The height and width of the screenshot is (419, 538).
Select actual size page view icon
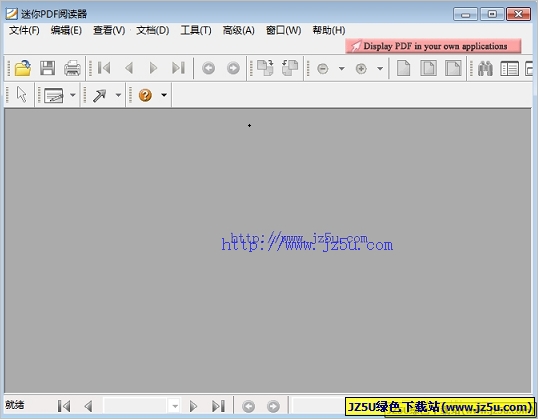coord(404,68)
